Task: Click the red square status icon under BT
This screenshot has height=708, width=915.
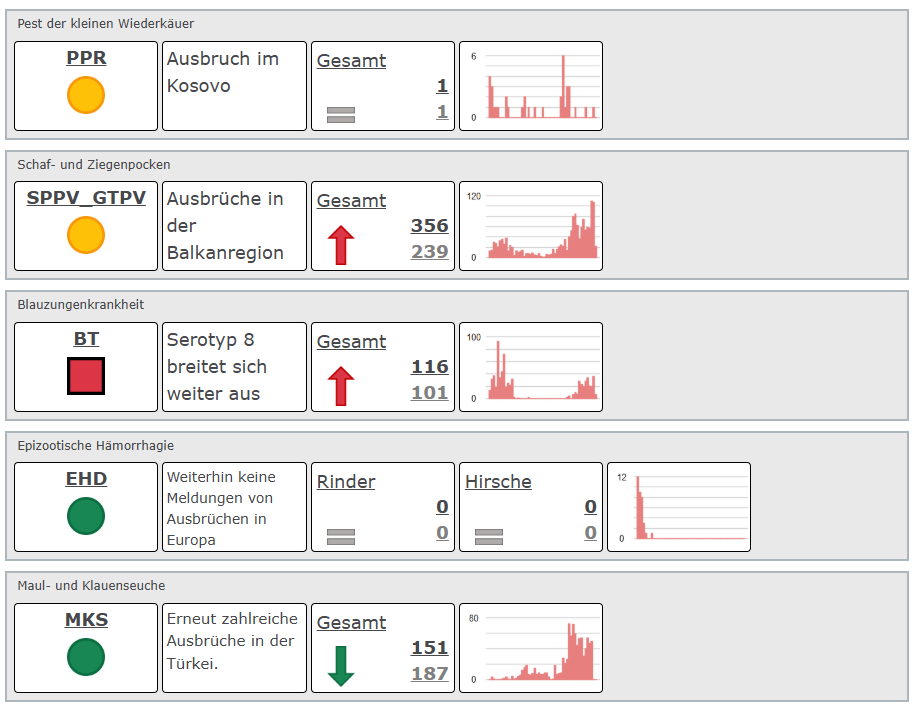Action: (86, 376)
